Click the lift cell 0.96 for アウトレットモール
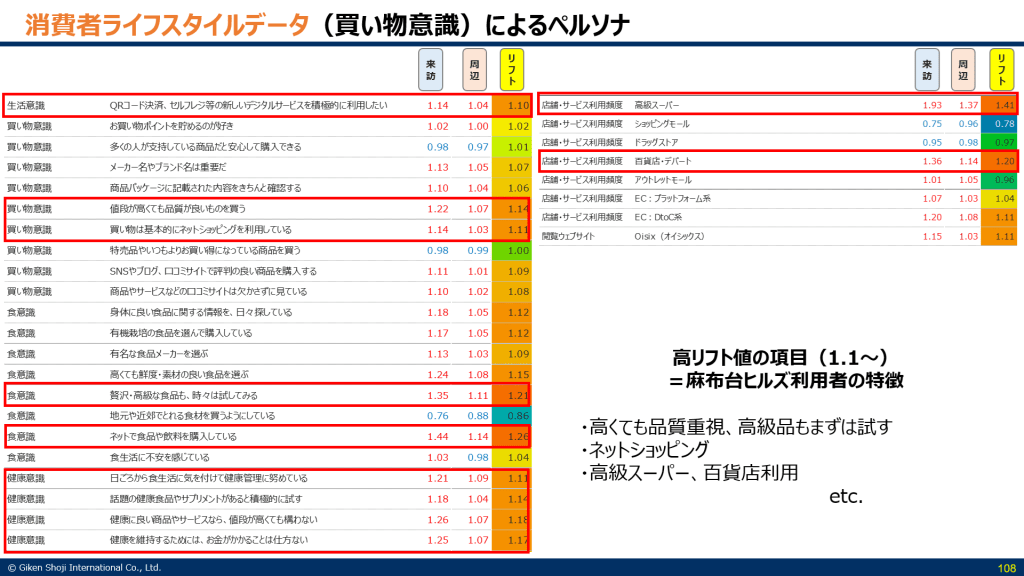Screen dimensions: 1024x576 click(x=1000, y=180)
